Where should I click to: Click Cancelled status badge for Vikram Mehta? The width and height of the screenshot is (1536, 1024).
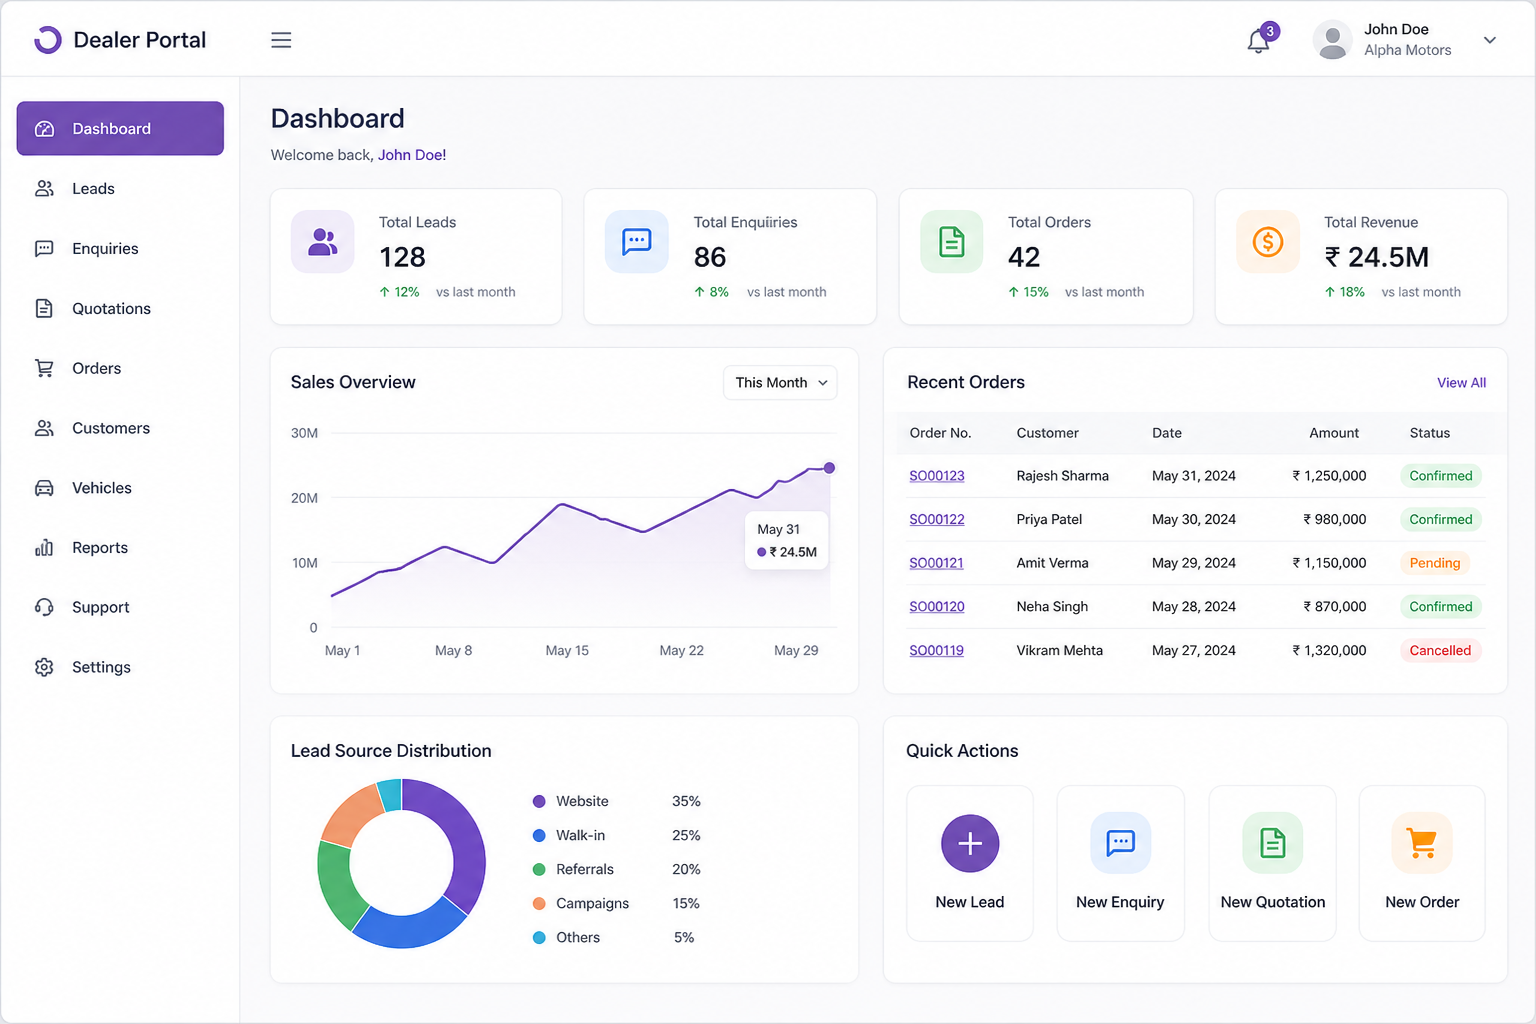tap(1440, 651)
